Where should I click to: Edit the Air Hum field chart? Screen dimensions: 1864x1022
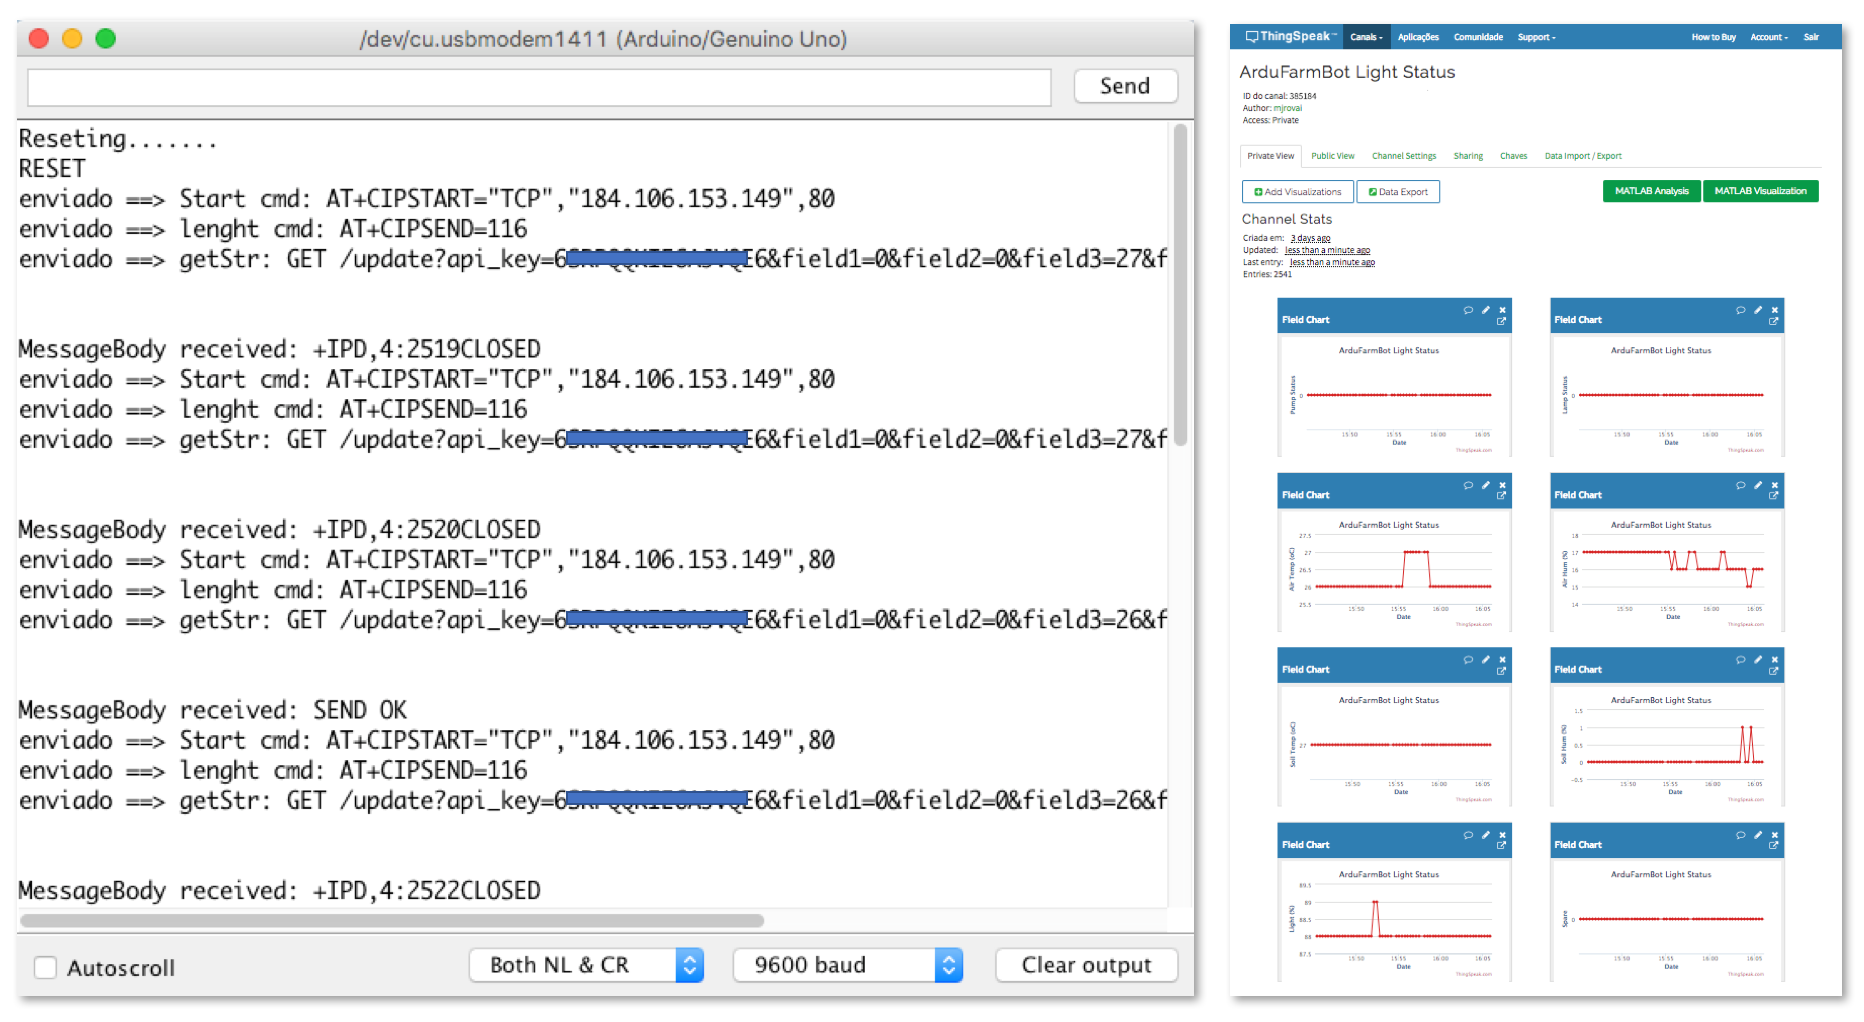(x=1758, y=485)
